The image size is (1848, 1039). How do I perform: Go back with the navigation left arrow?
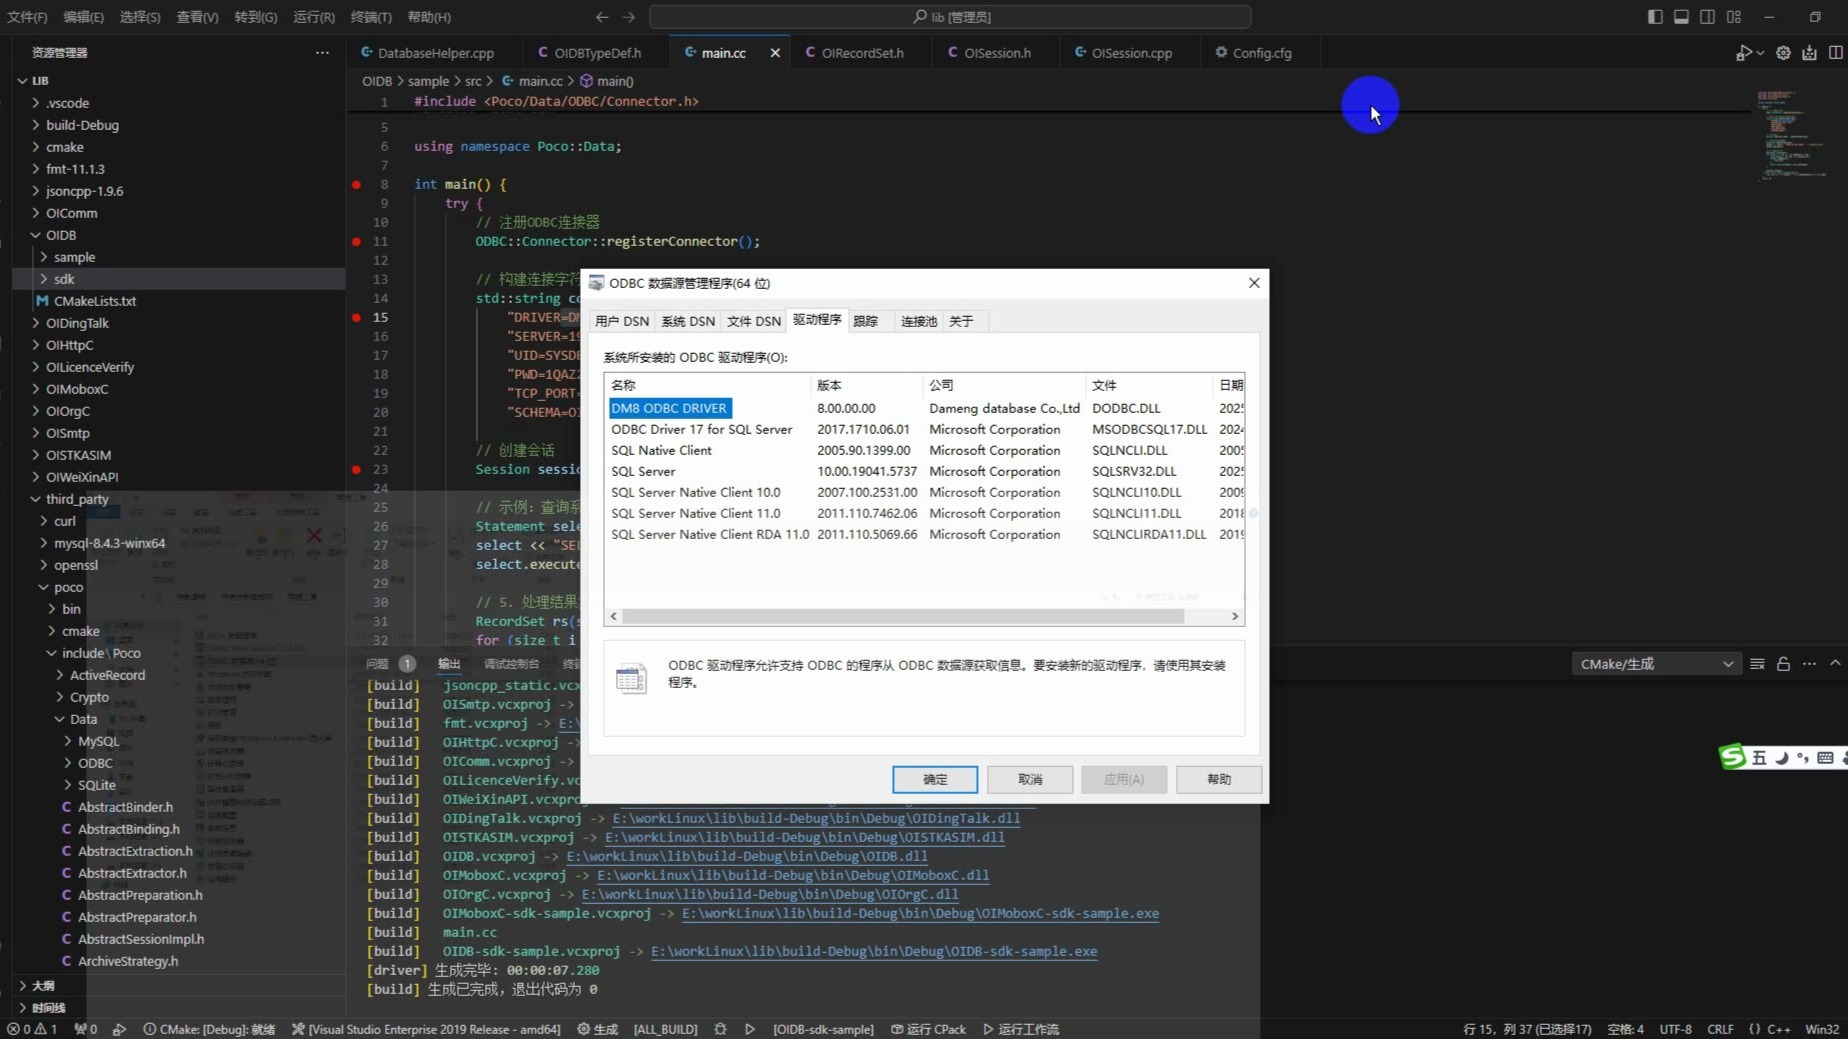pos(602,17)
